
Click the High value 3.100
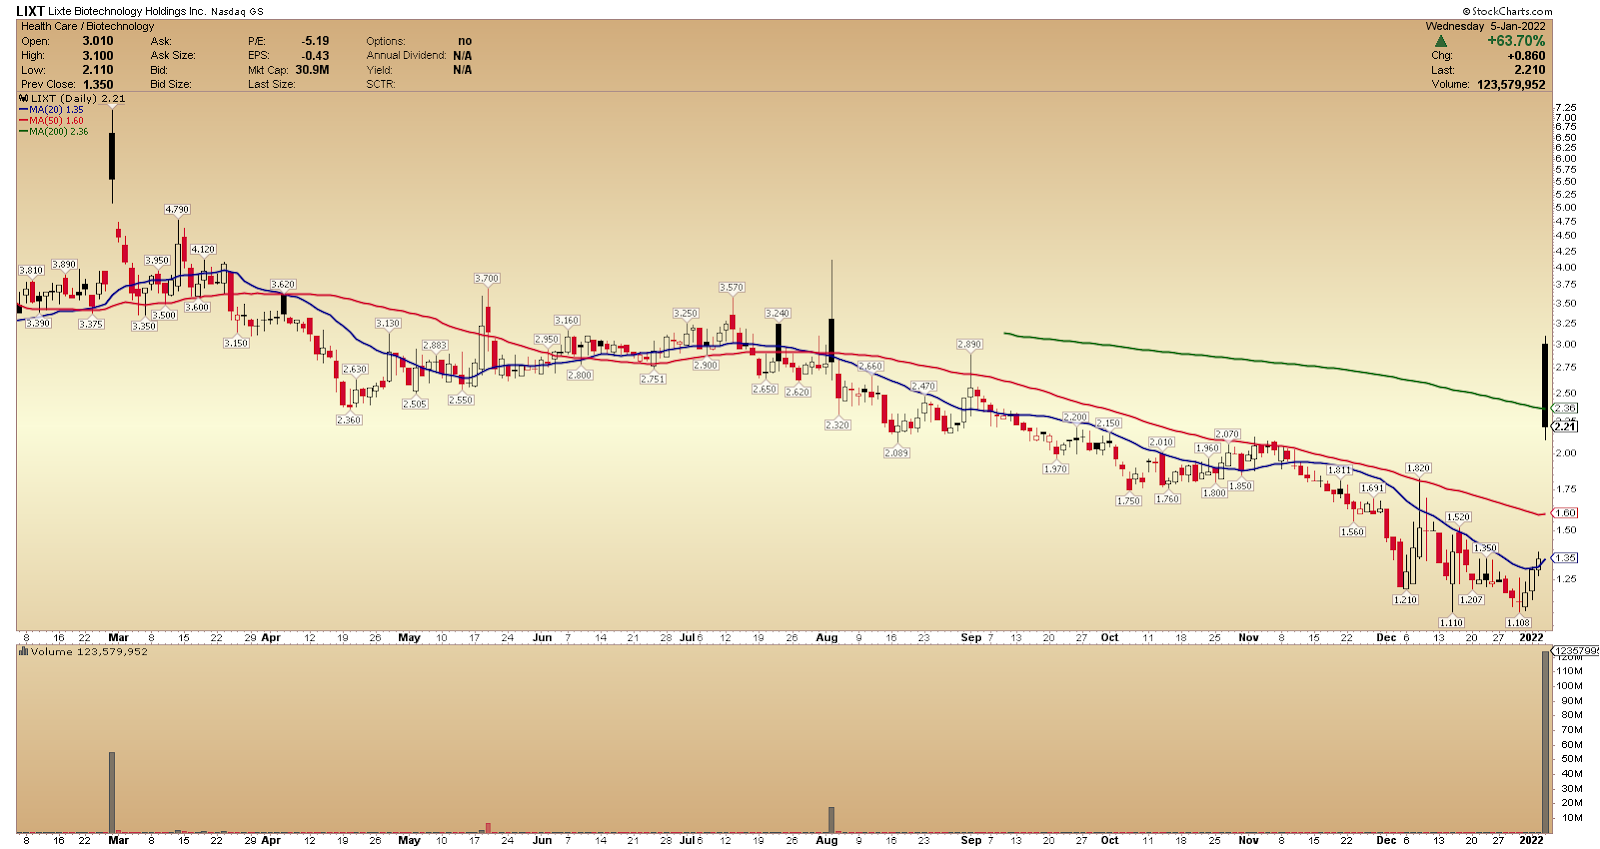pyautogui.click(x=98, y=56)
